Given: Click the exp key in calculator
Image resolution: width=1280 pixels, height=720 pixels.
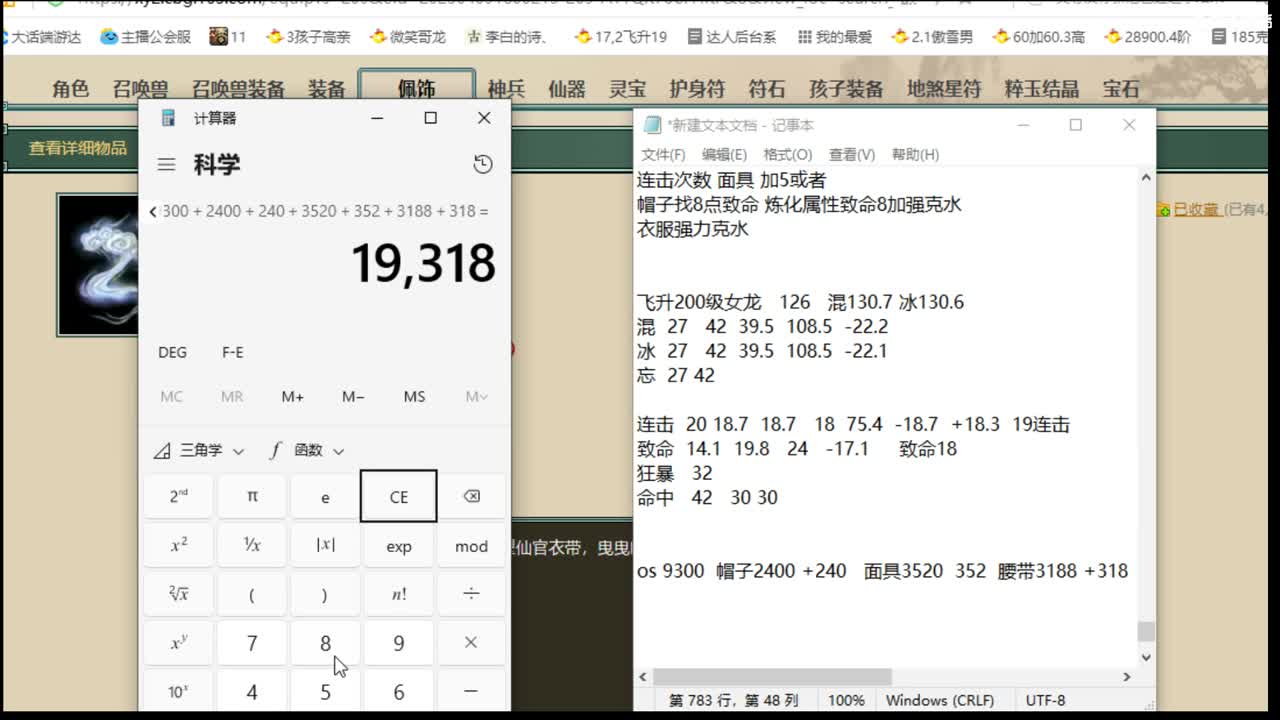Looking at the screenshot, I should tap(398, 546).
